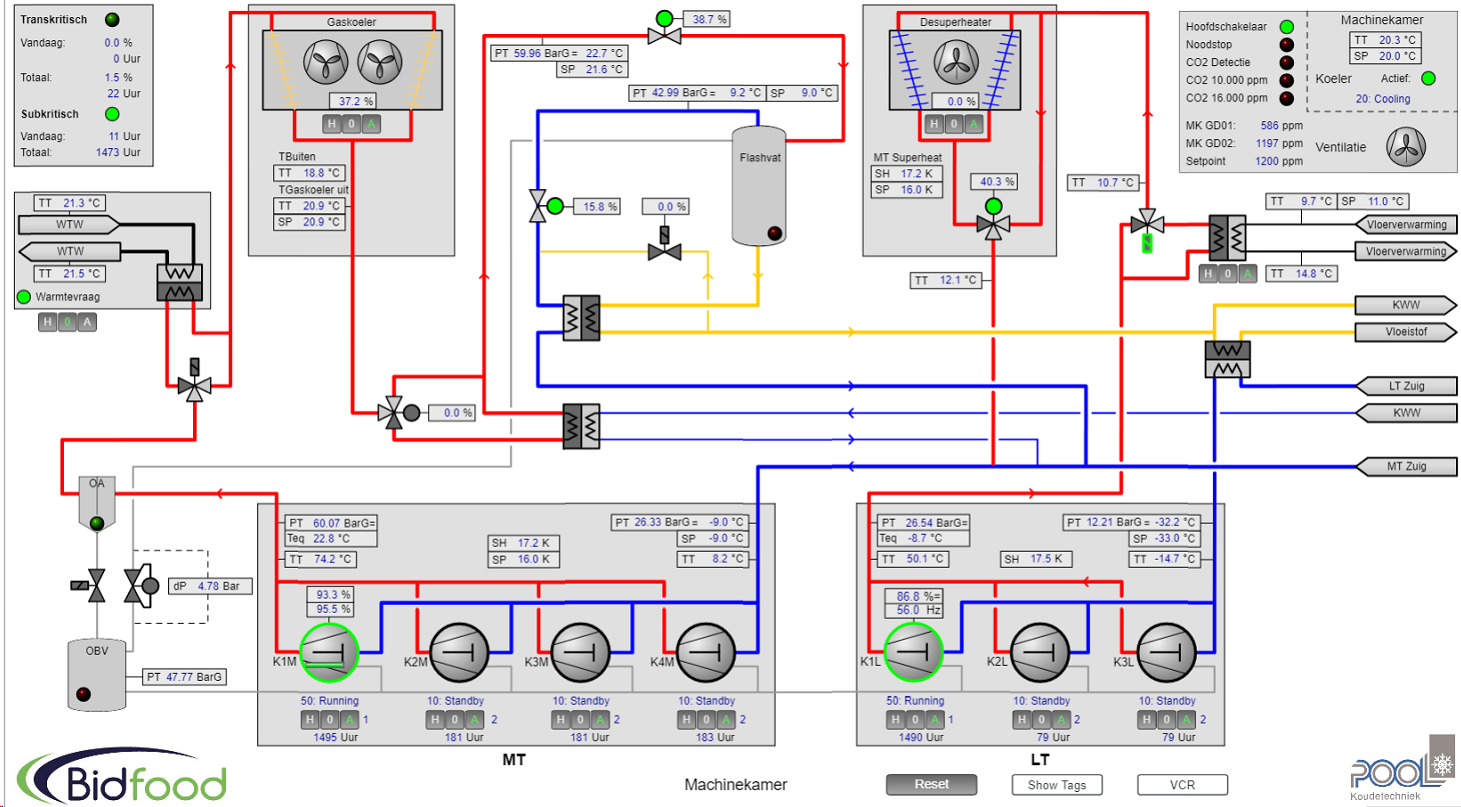Select the gas cooler bypass three-way valve at 0.0 %

click(x=398, y=412)
